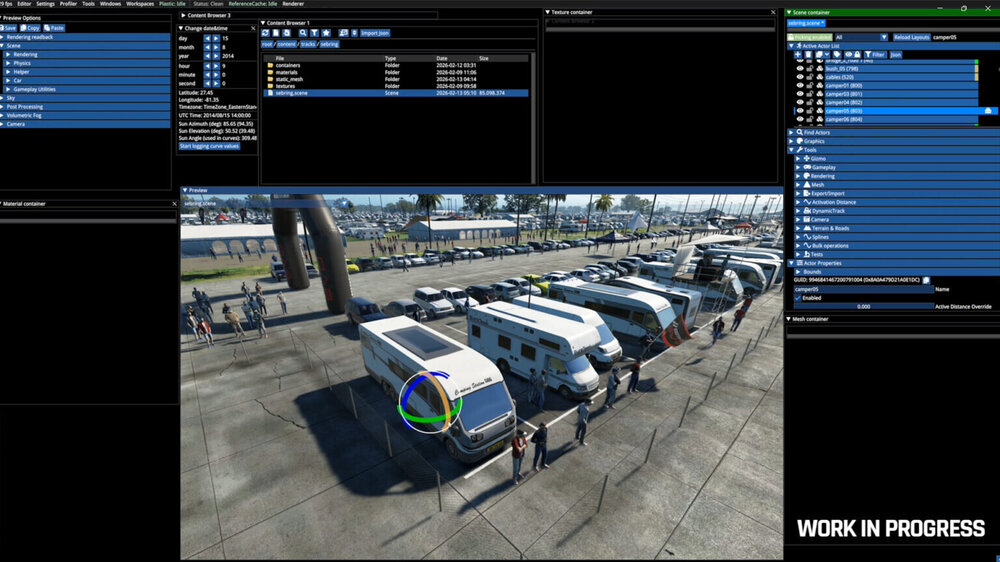Hide the camper05 (803) actor
This screenshot has height=562, width=1000.
[800, 110]
